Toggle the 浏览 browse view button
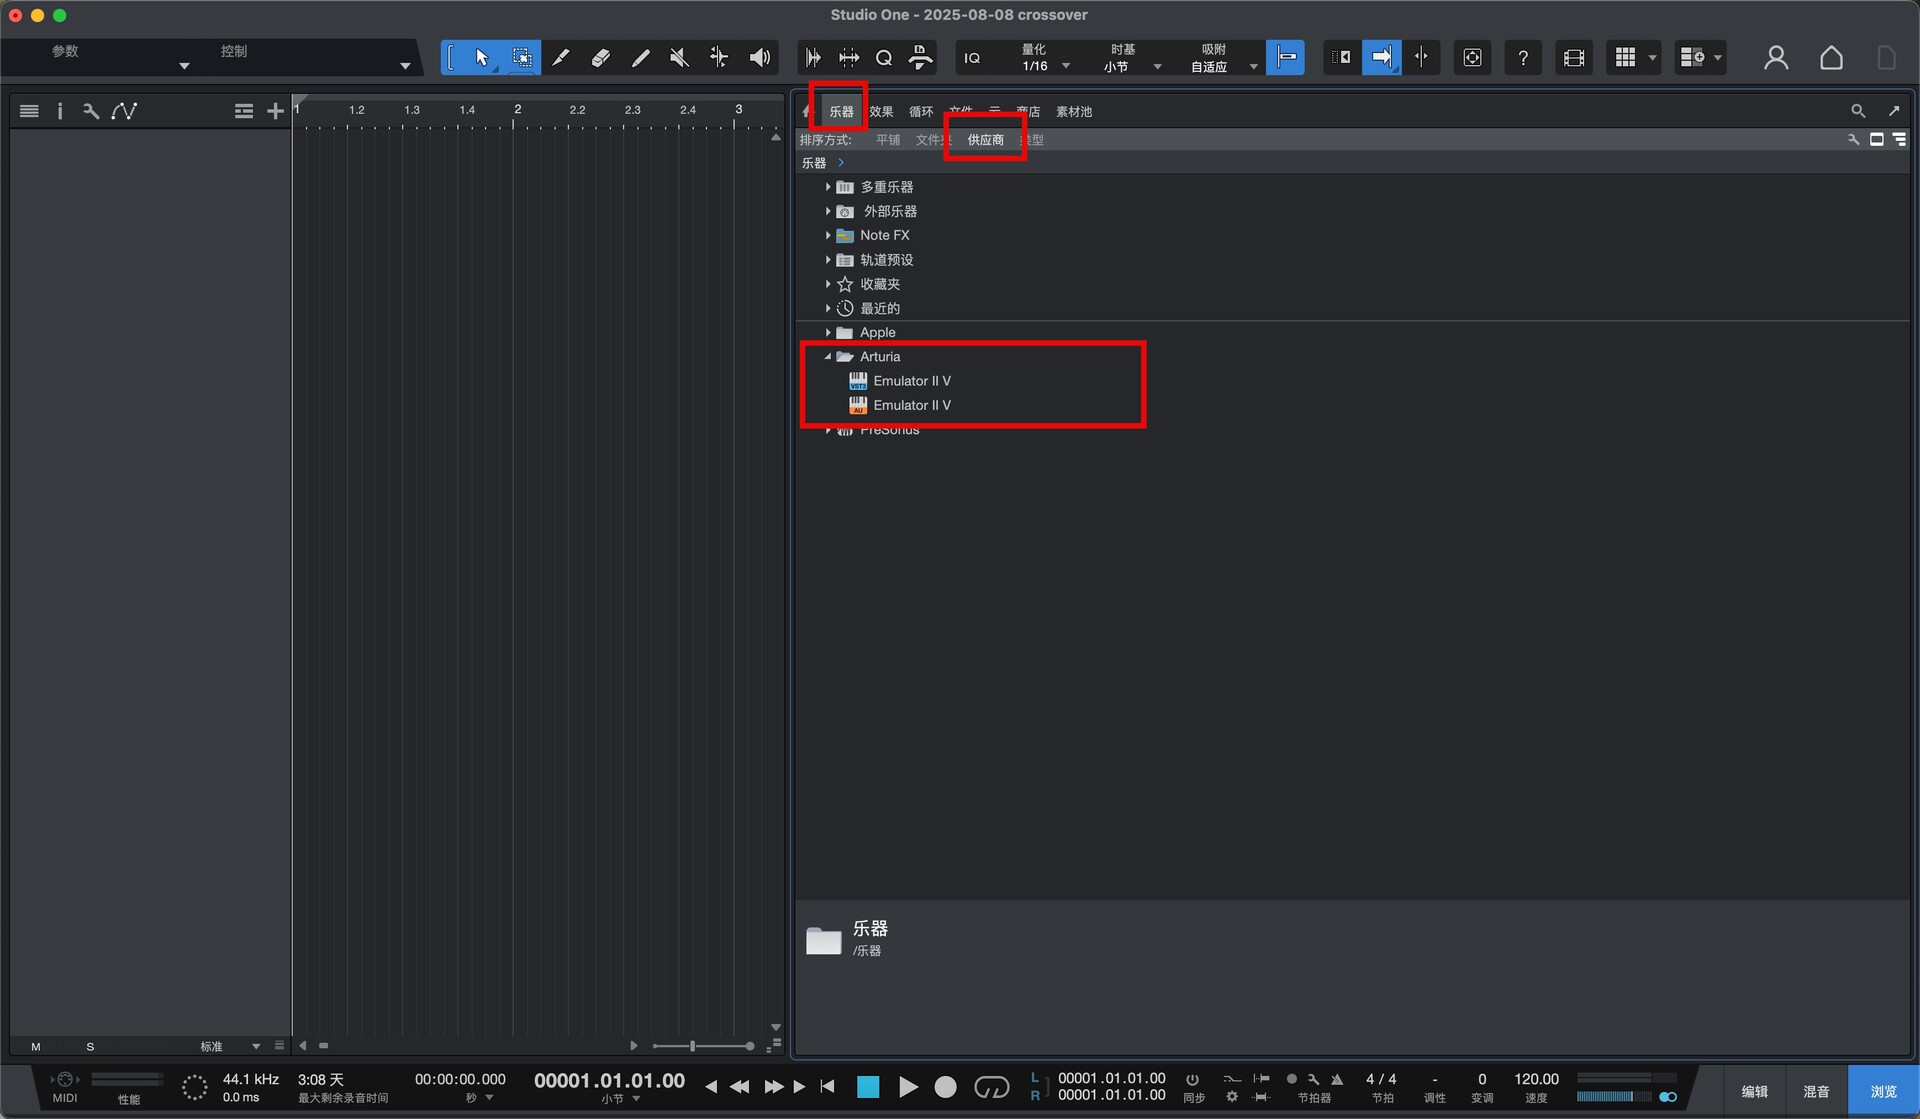1920x1119 pixels. point(1883,1091)
